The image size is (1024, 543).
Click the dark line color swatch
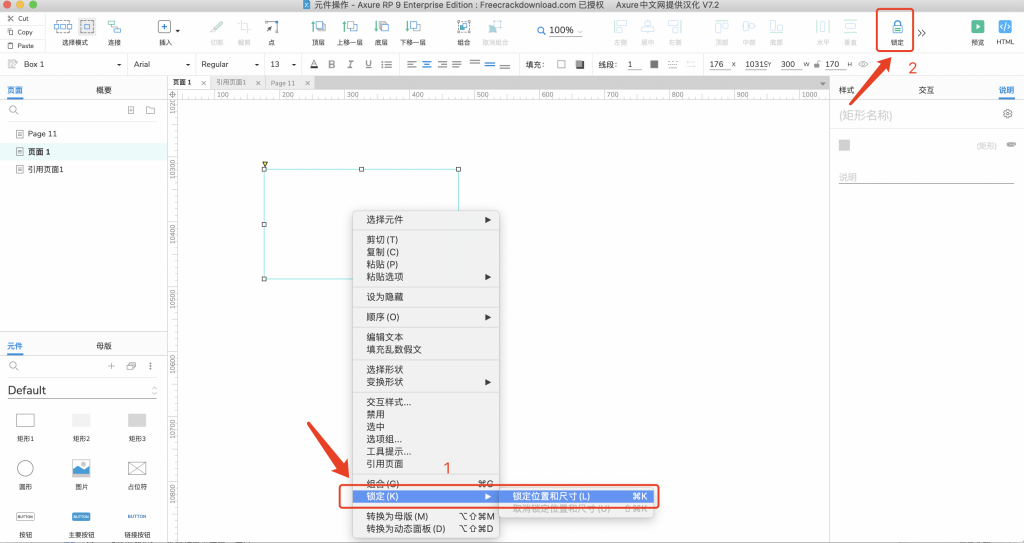[654, 64]
